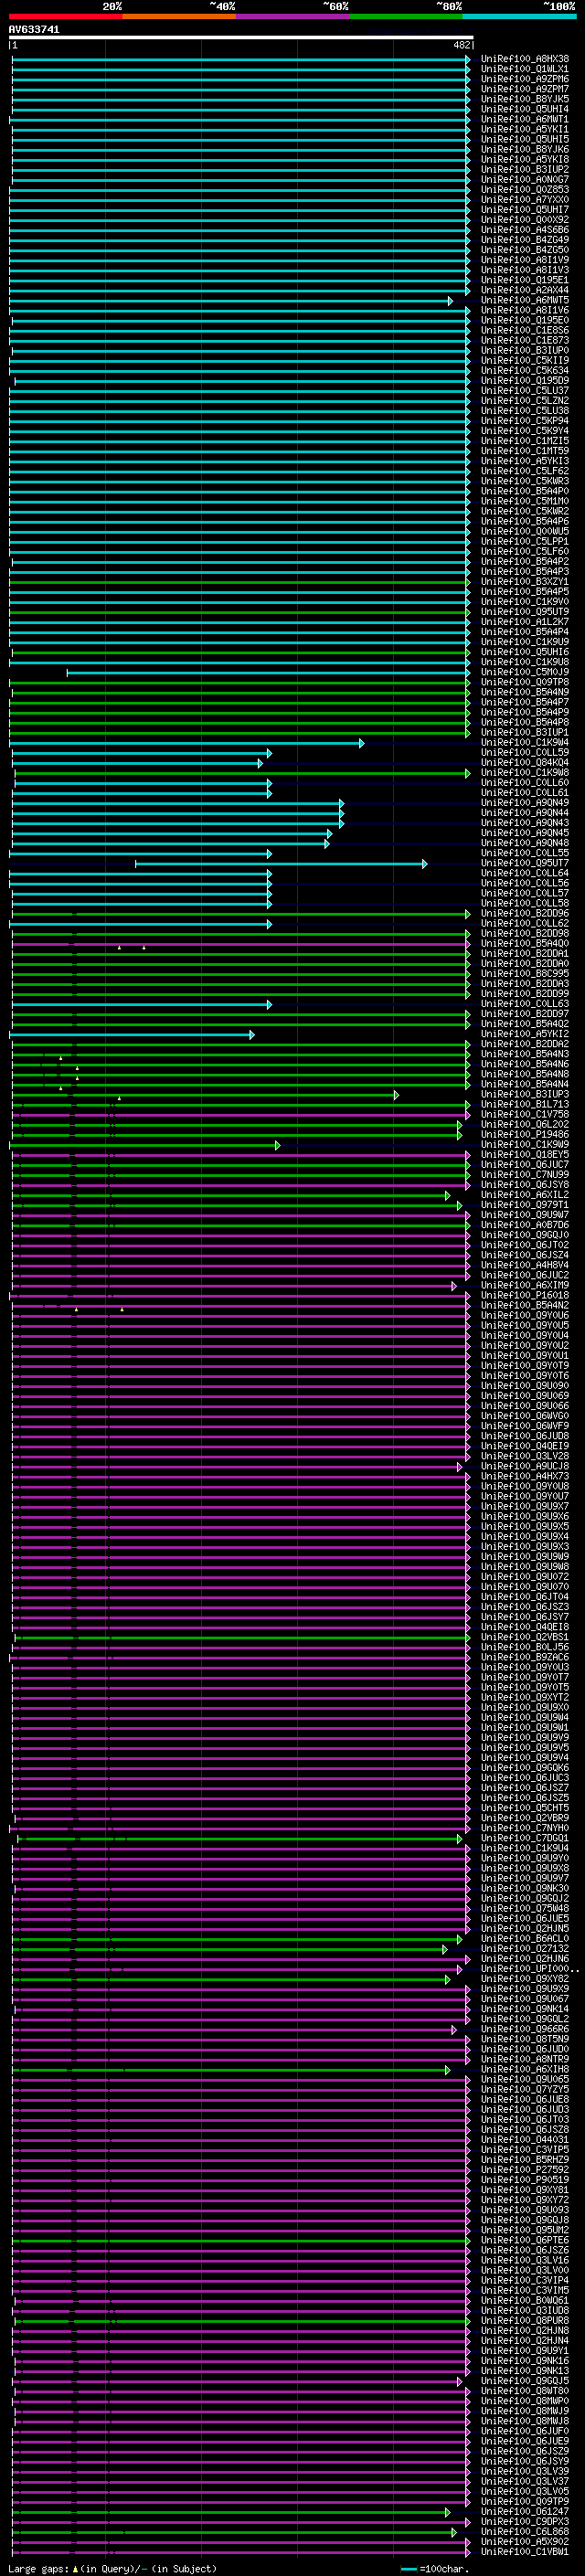Click the short cyan bar for UniRef100_Q95UT7

coord(281,864)
